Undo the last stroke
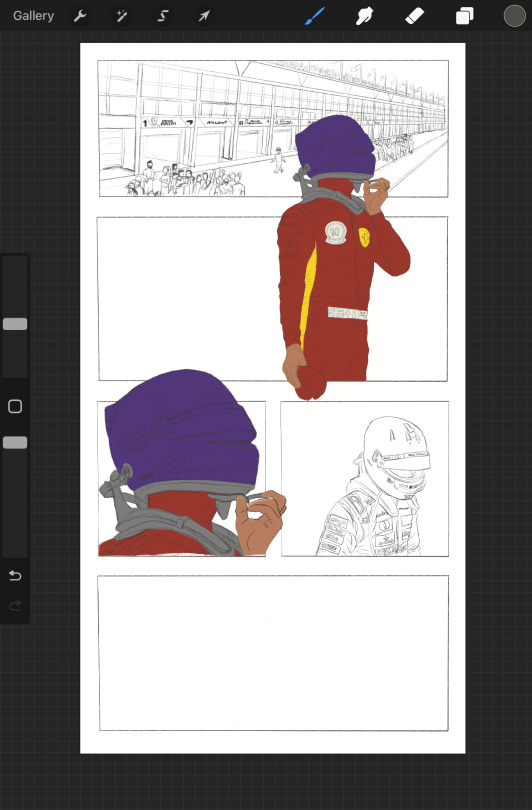532x810 pixels. (15, 575)
